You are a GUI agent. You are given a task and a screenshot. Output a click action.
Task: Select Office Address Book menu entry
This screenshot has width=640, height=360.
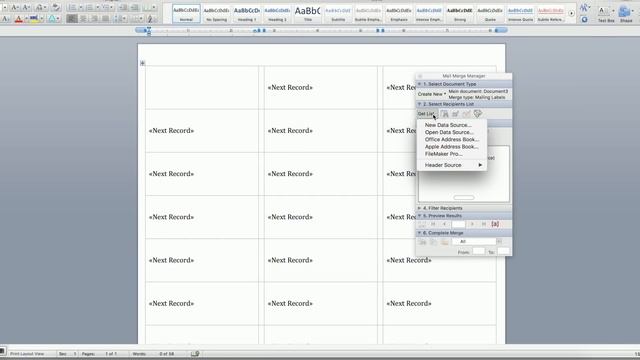[x=452, y=140]
